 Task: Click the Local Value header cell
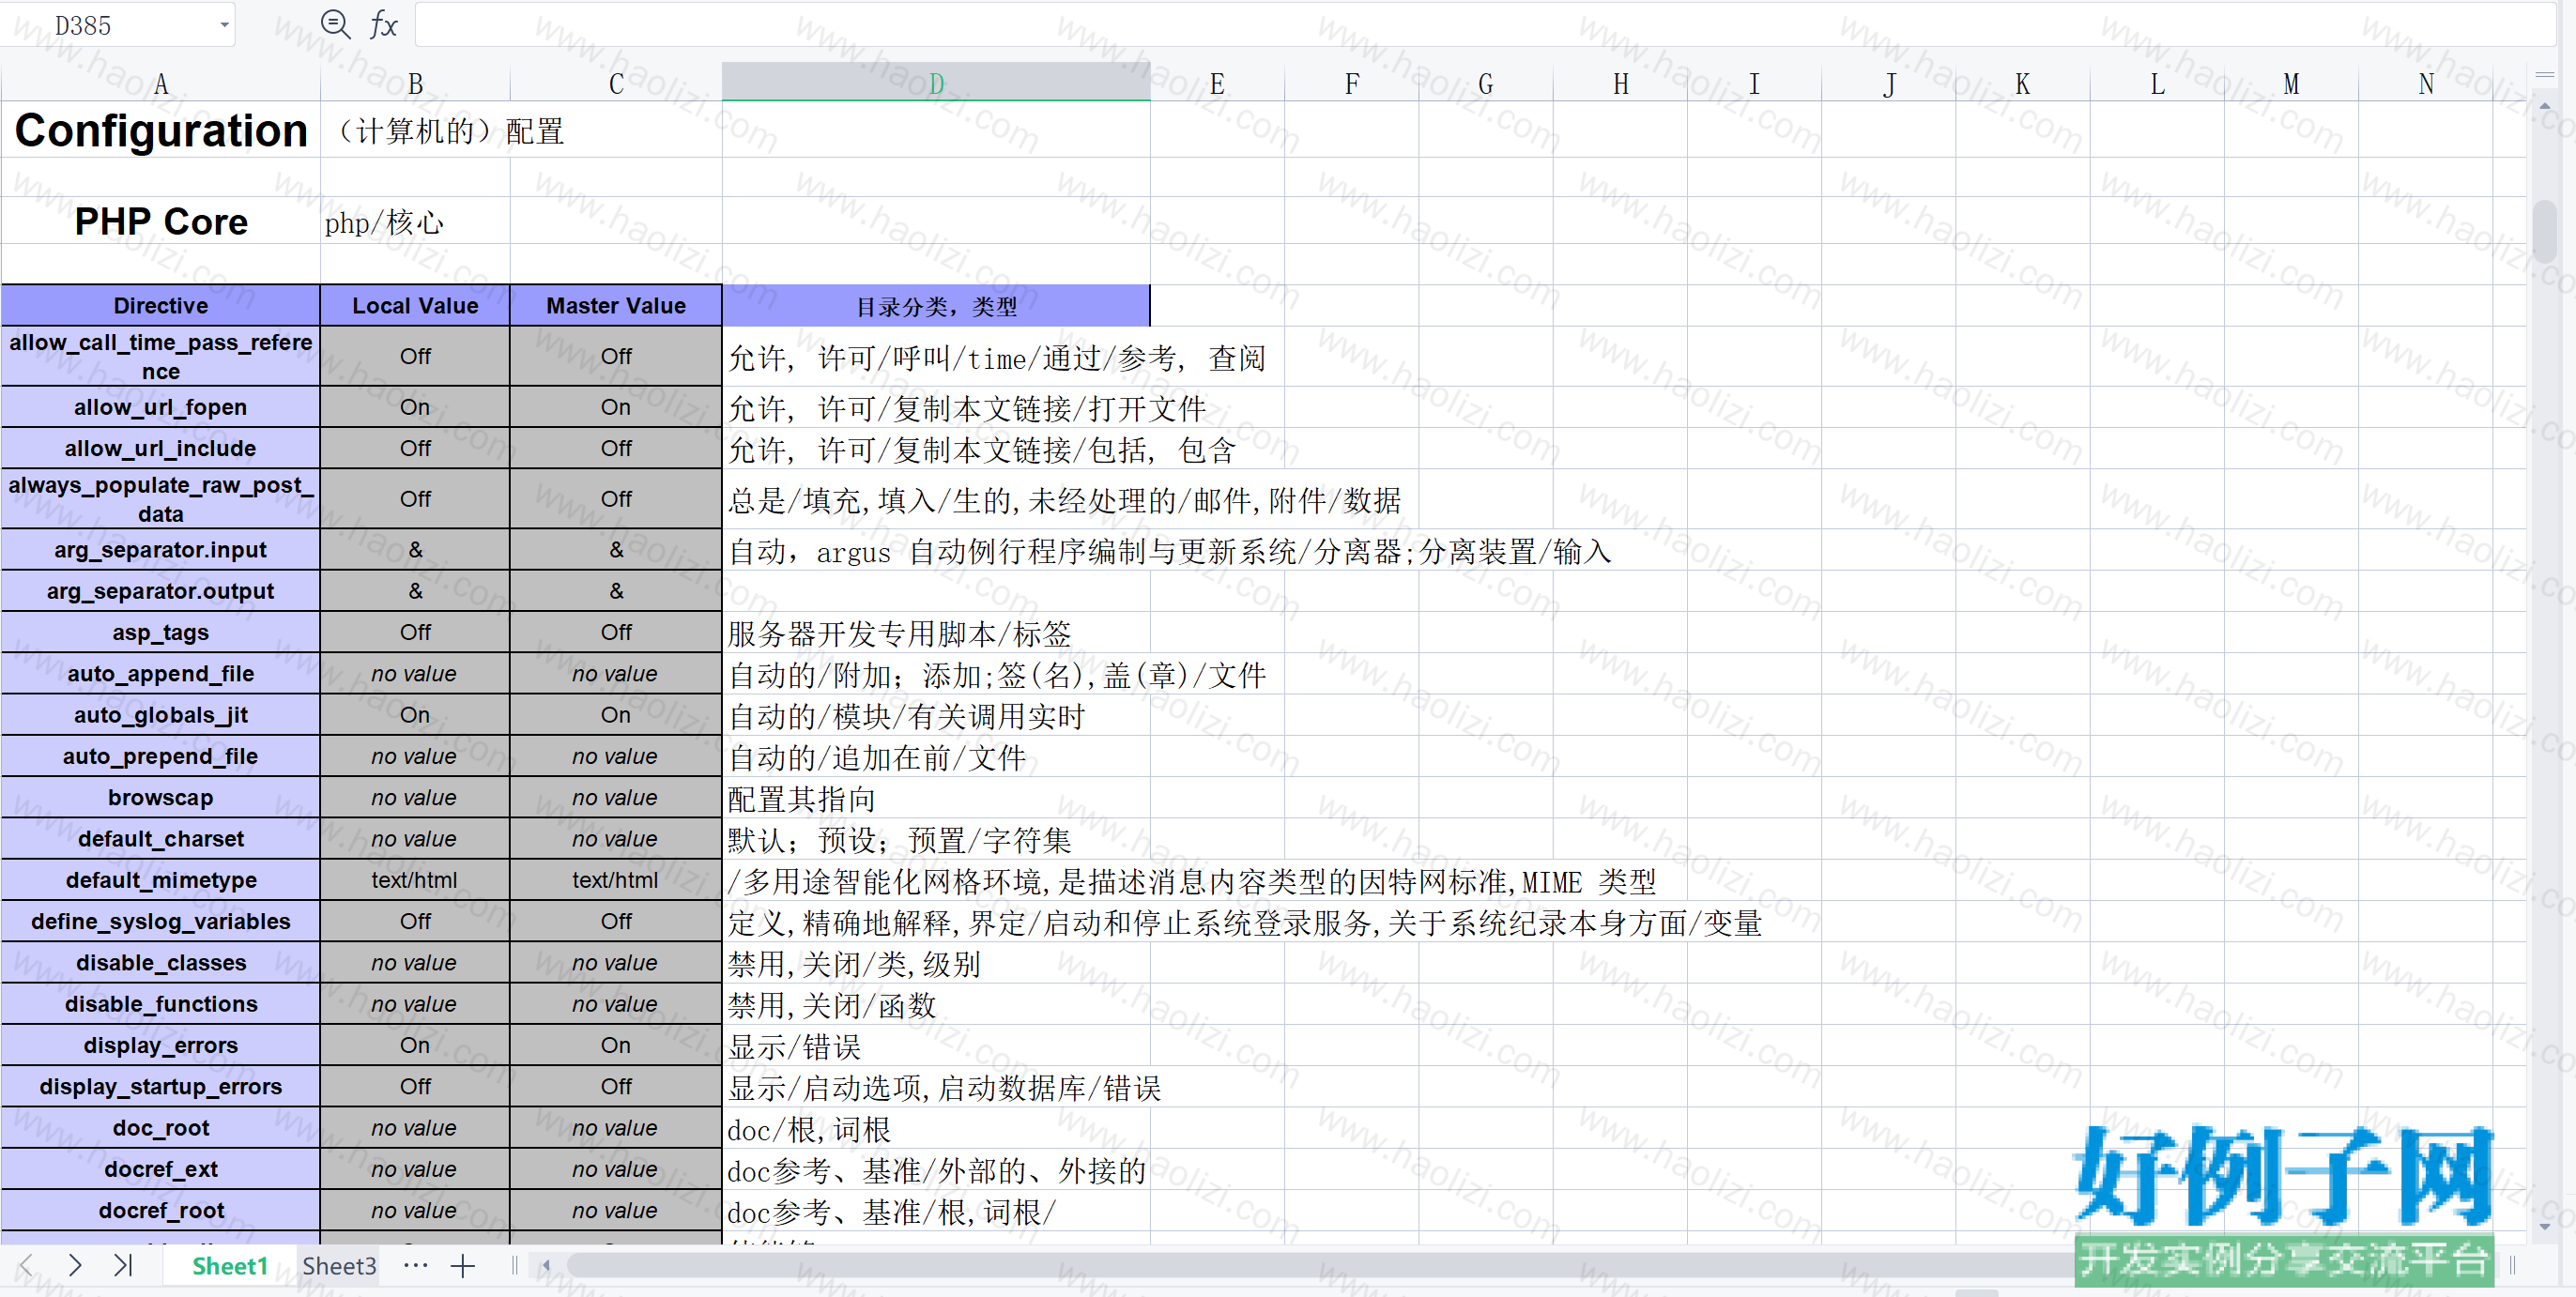(415, 306)
